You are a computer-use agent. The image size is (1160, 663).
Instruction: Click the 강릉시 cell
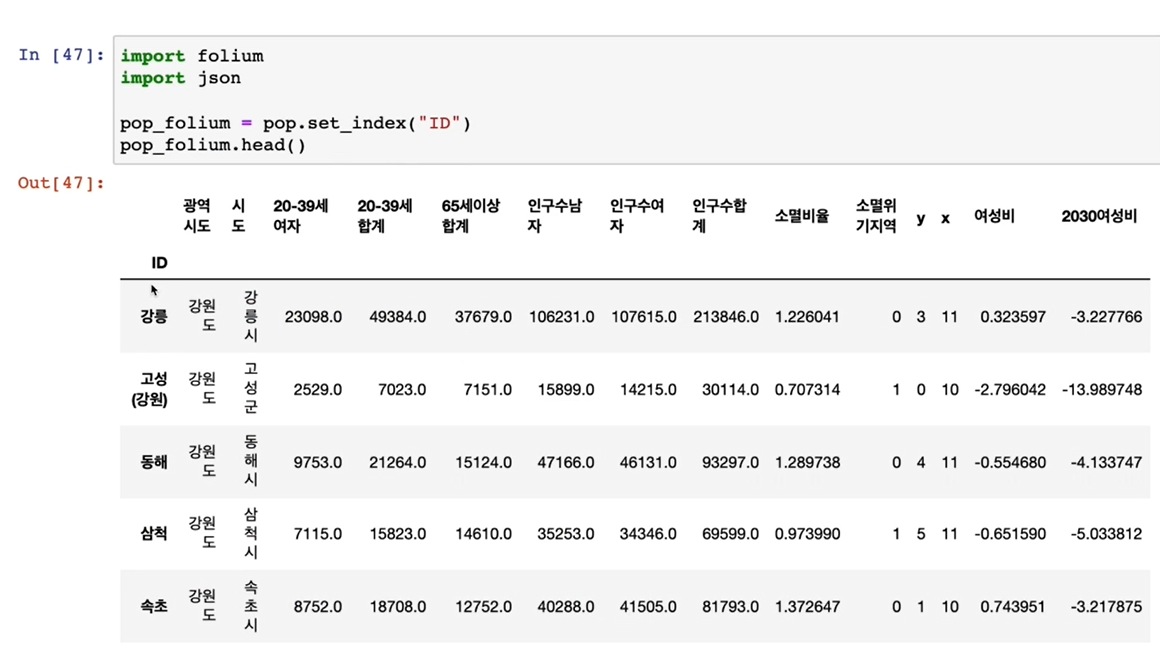tap(251, 317)
